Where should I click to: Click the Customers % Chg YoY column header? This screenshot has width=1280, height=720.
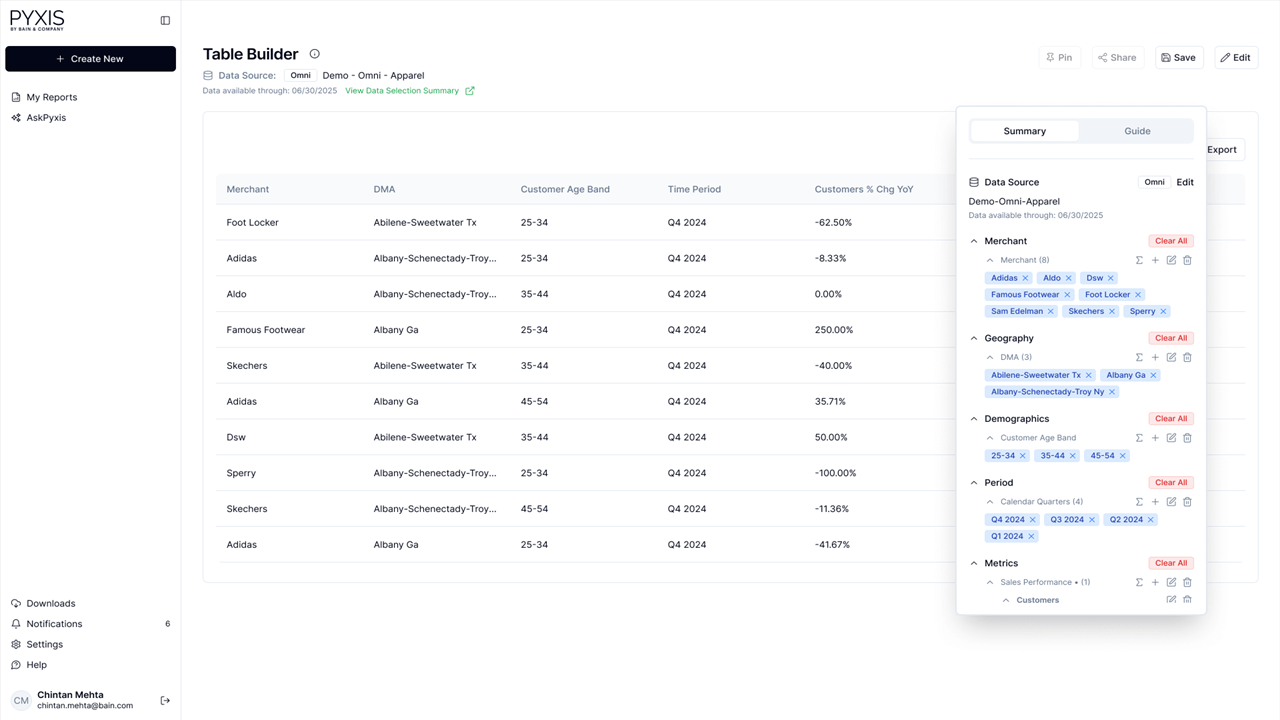[x=863, y=189]
